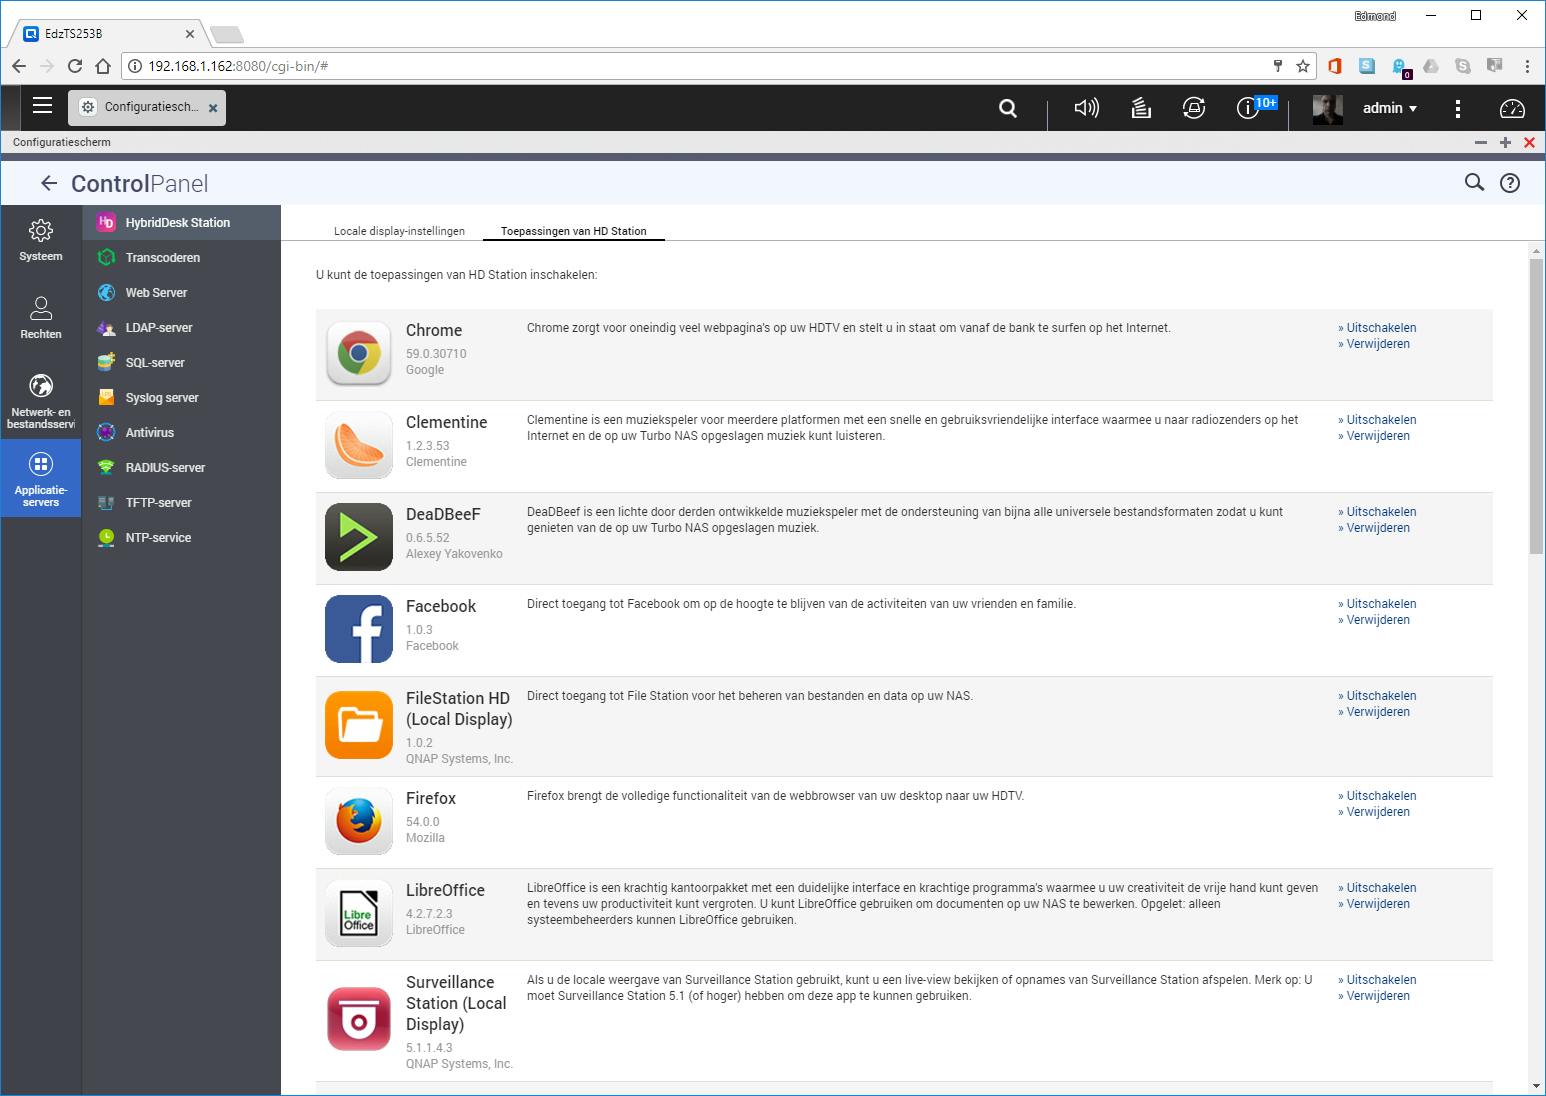Open HybridDesk Station in sidebar
The image size is (1546, 1096).
click(x=181, y=222)
